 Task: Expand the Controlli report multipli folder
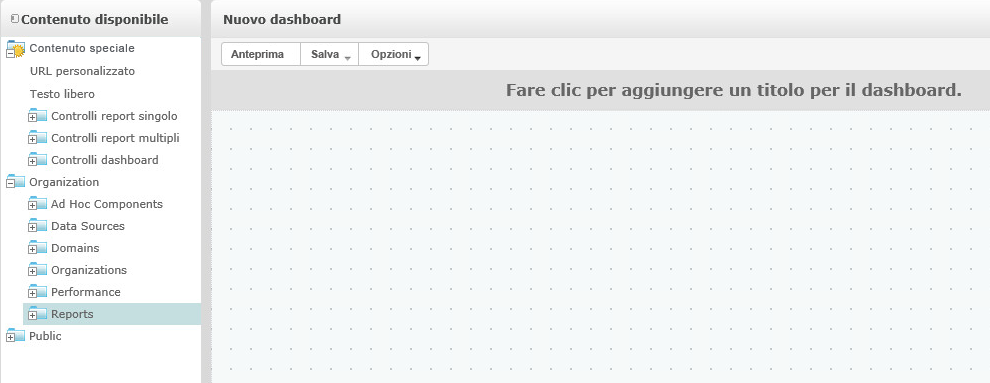[x=33, y=139]
